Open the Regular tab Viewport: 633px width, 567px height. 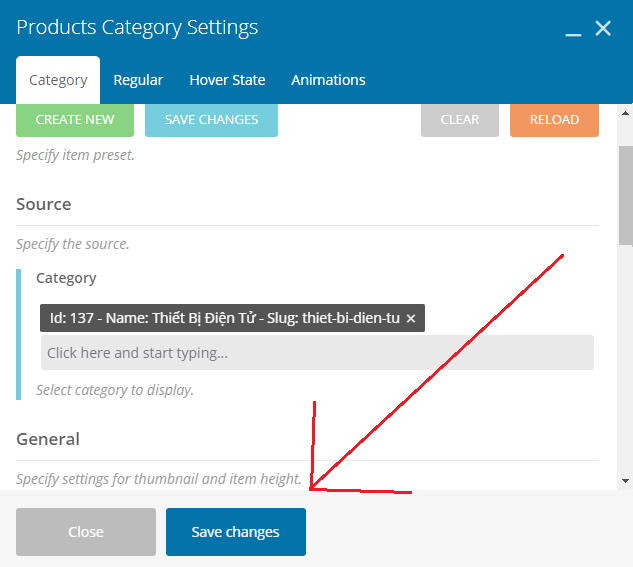click(x=138, y=80)
